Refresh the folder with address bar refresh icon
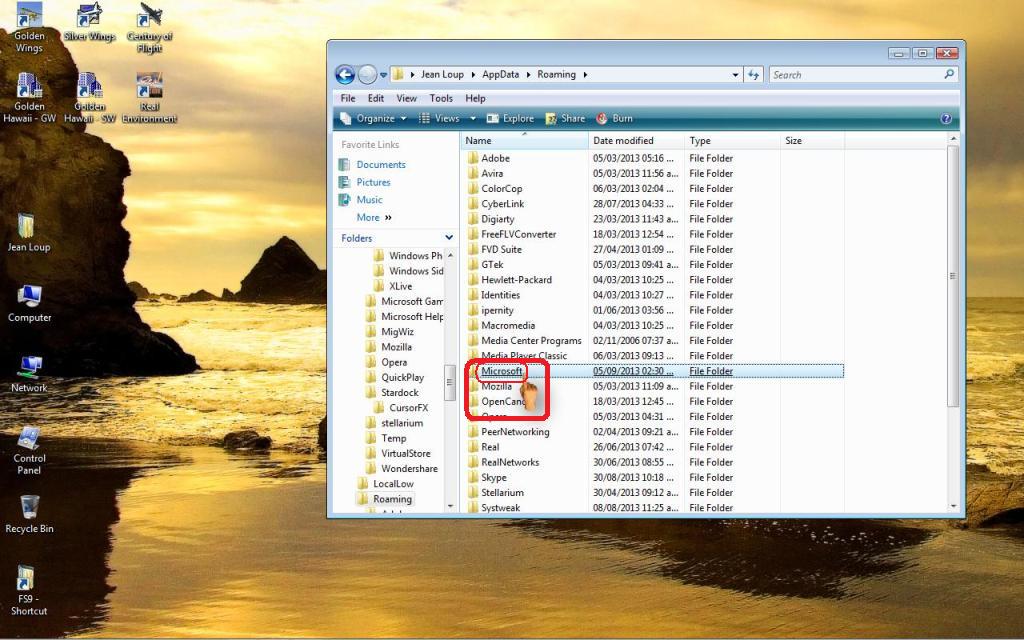 pyautogui.click(x=754, y=74)
